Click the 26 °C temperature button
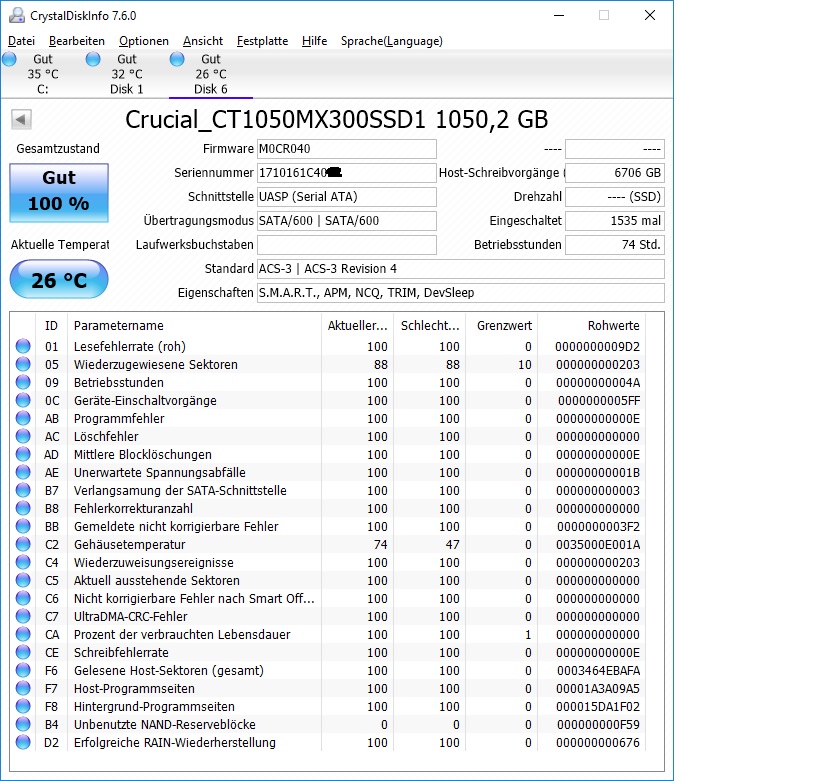The image size is (826, 781). click(x=59, y=280)
